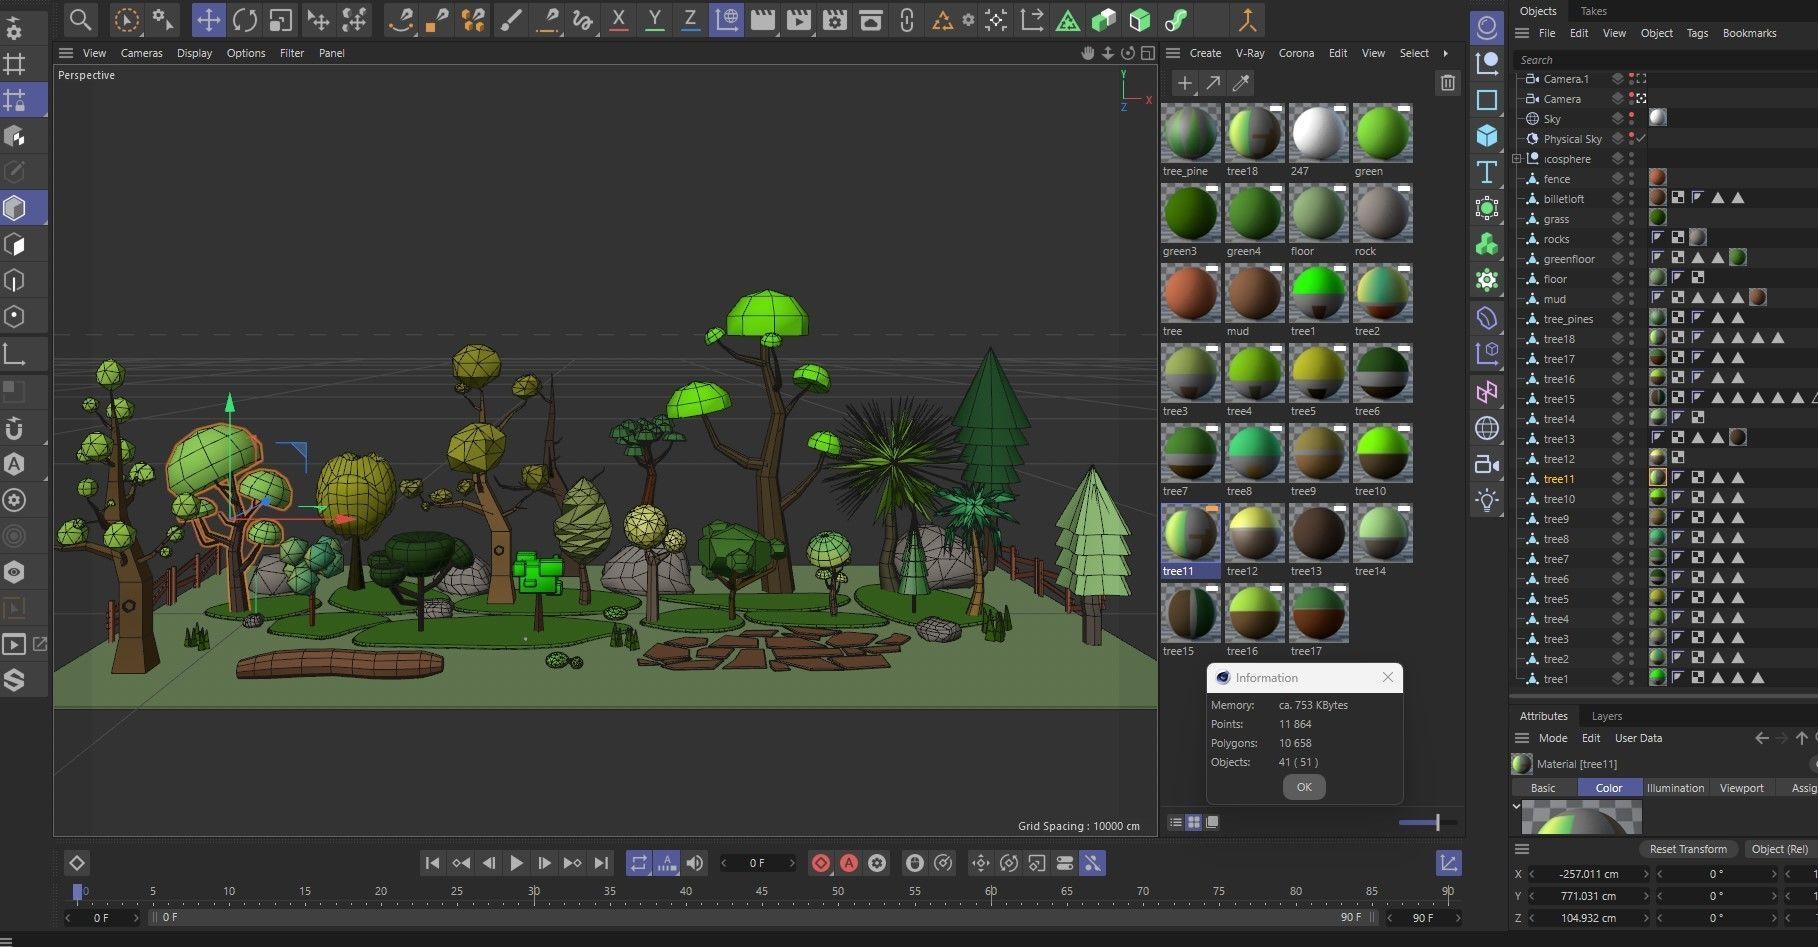1818x947 pixels.
Task: Click the Record Active Objects button
Action: [x=821, y=863]
